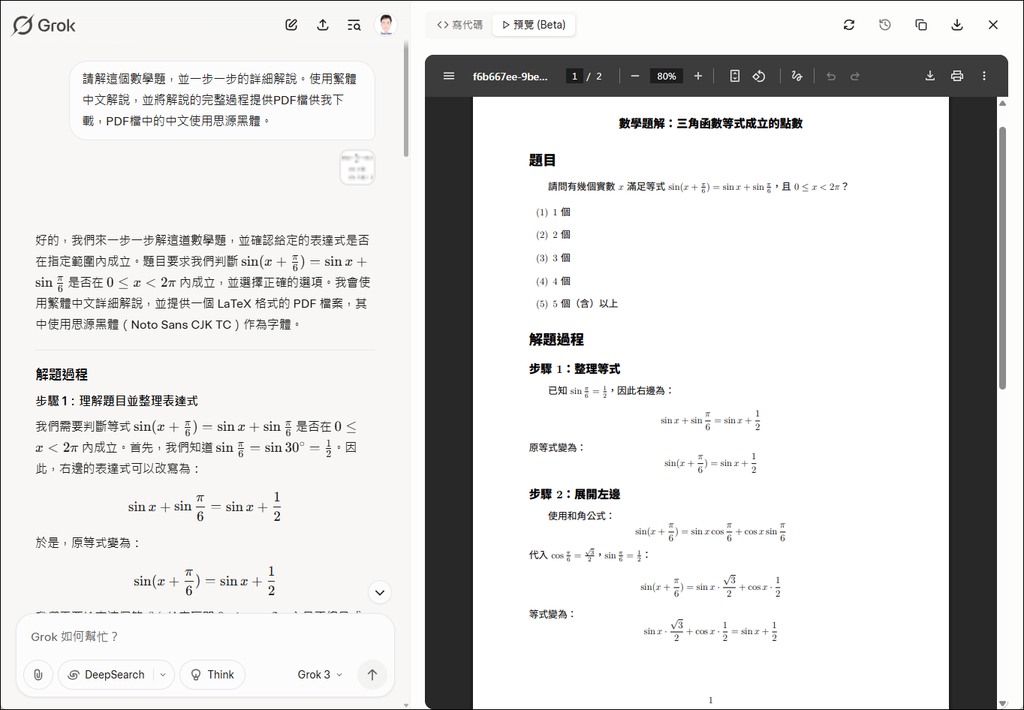Send the message with arrow button
Image resolution: width=1024 pixels, height=710 pixels.
point(372,675)
